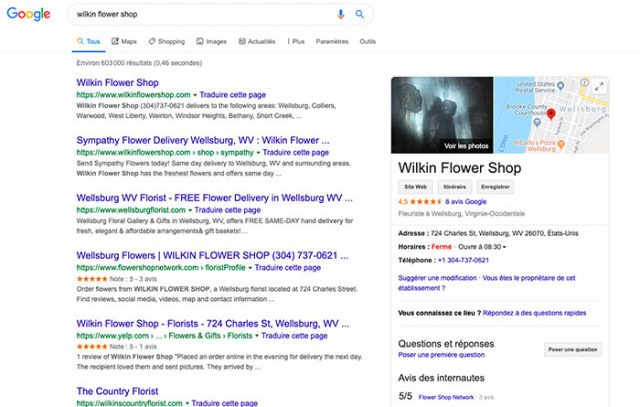640x407 pixels.
Task: Click five-star rating on flowershopnetwork result
Action: pos(92,279)
